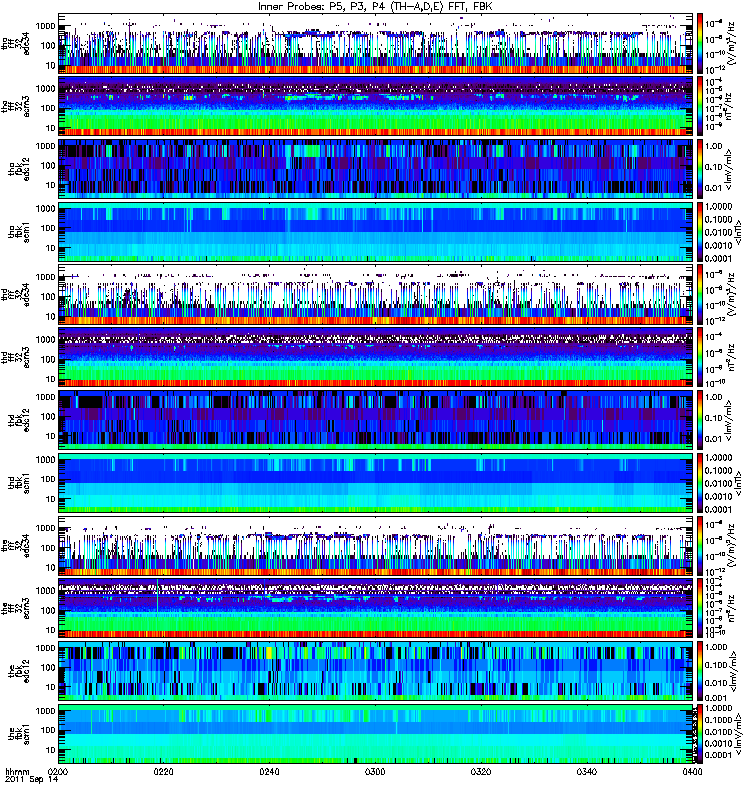
Task: Click the 'tha fff 32 scm3' y-axis label
Action: click(x=16, y=106)
